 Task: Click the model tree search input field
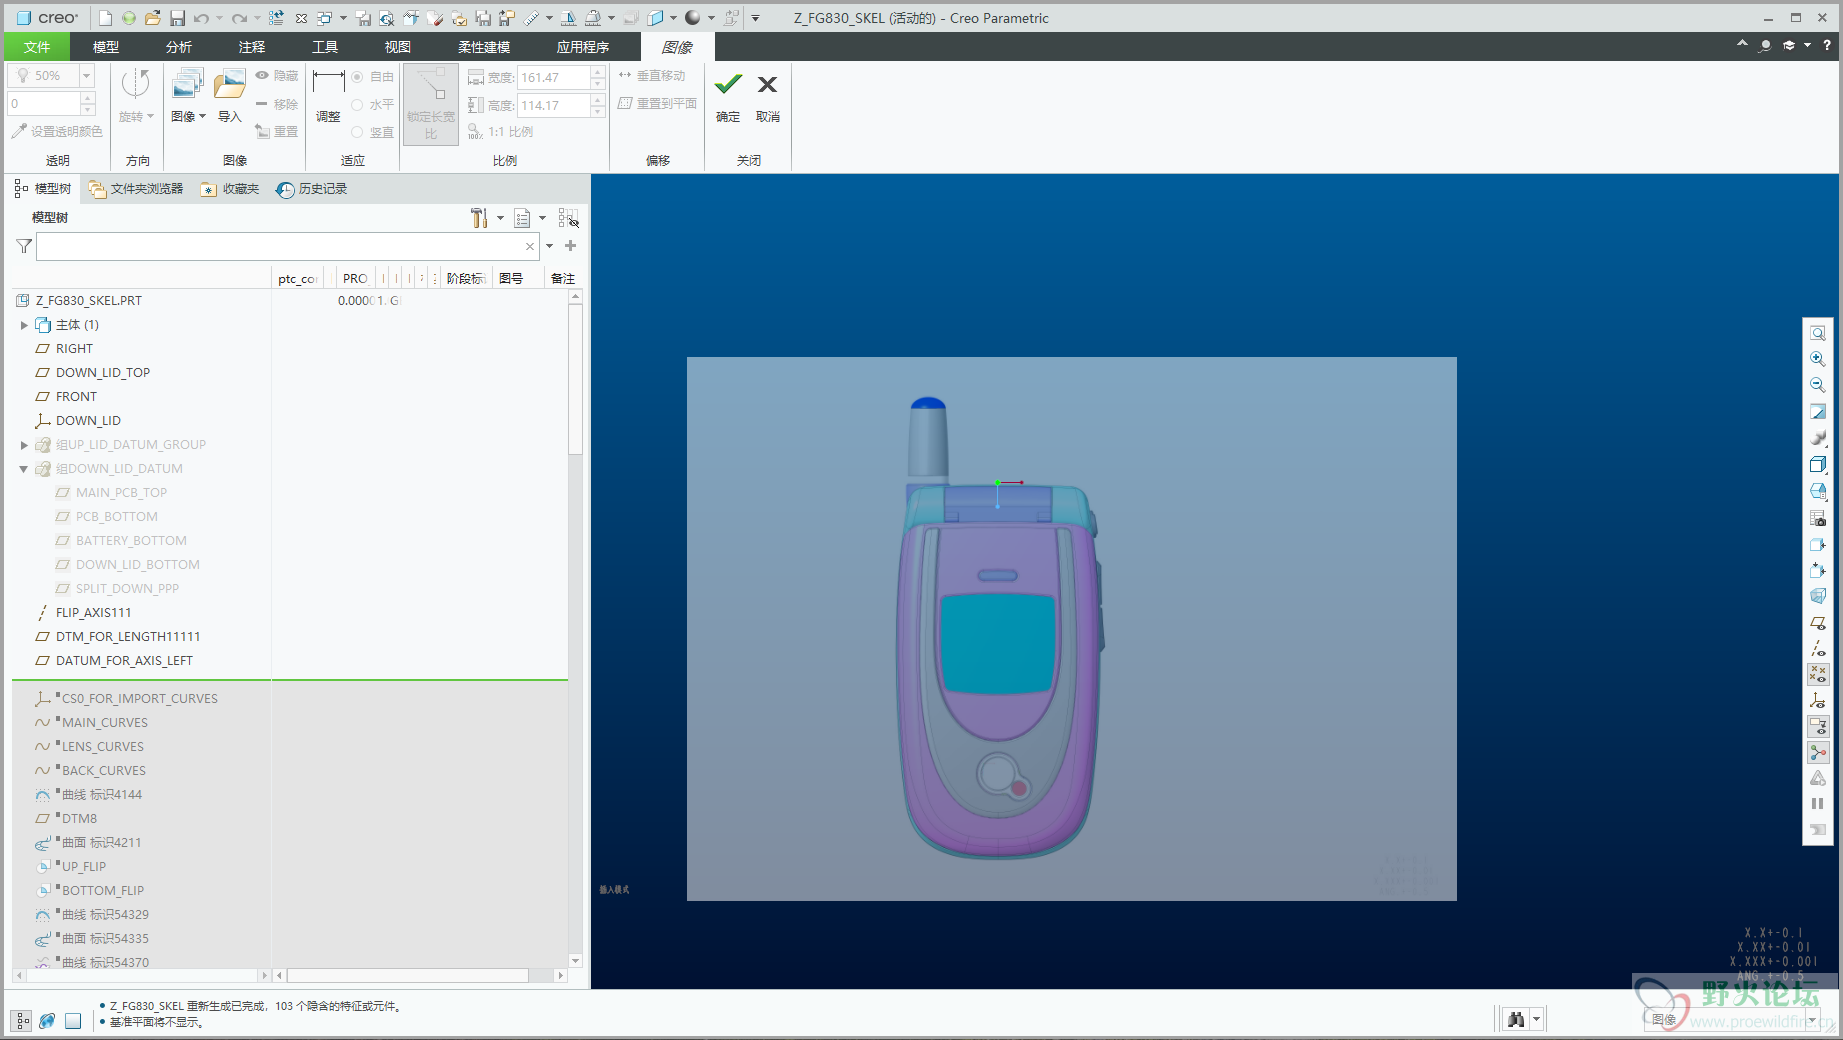click(x=279, y=246)
